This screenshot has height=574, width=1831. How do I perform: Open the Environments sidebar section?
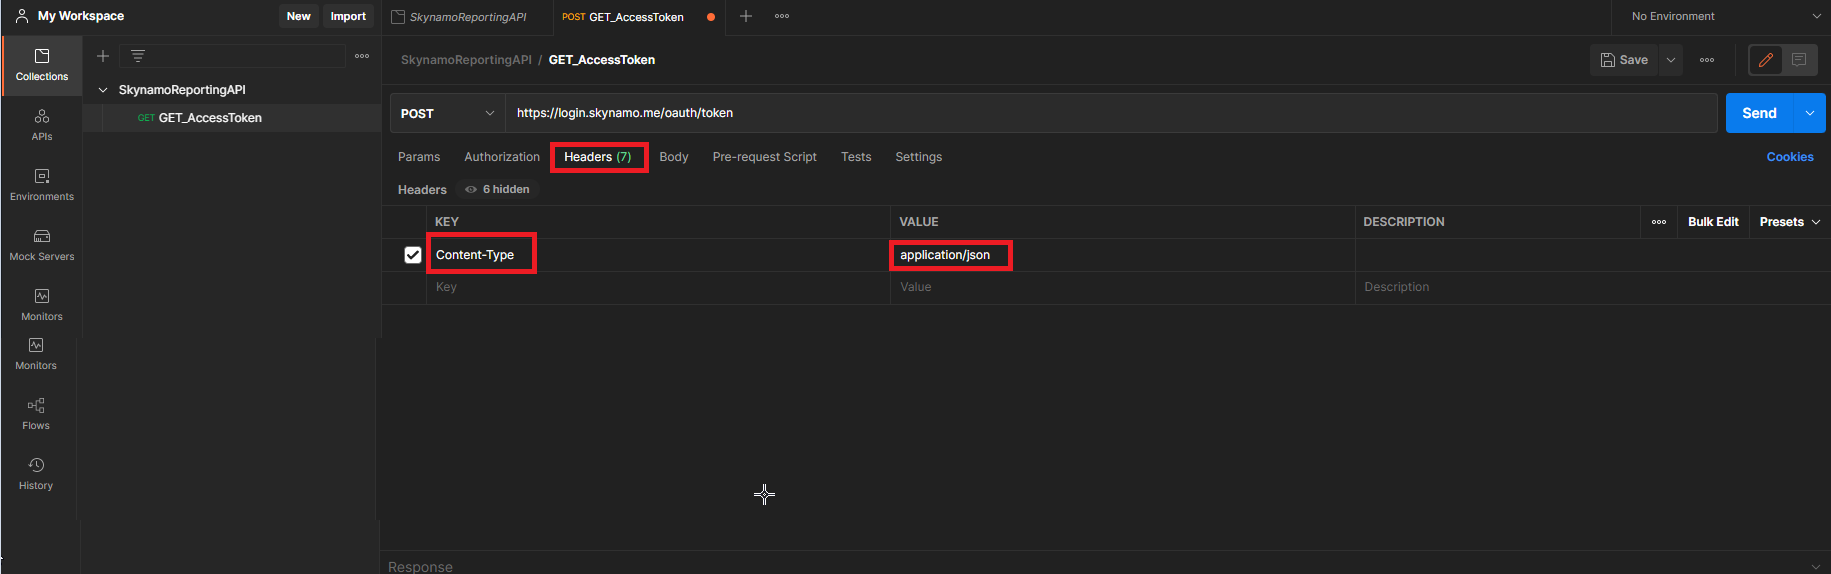[42, 186]
